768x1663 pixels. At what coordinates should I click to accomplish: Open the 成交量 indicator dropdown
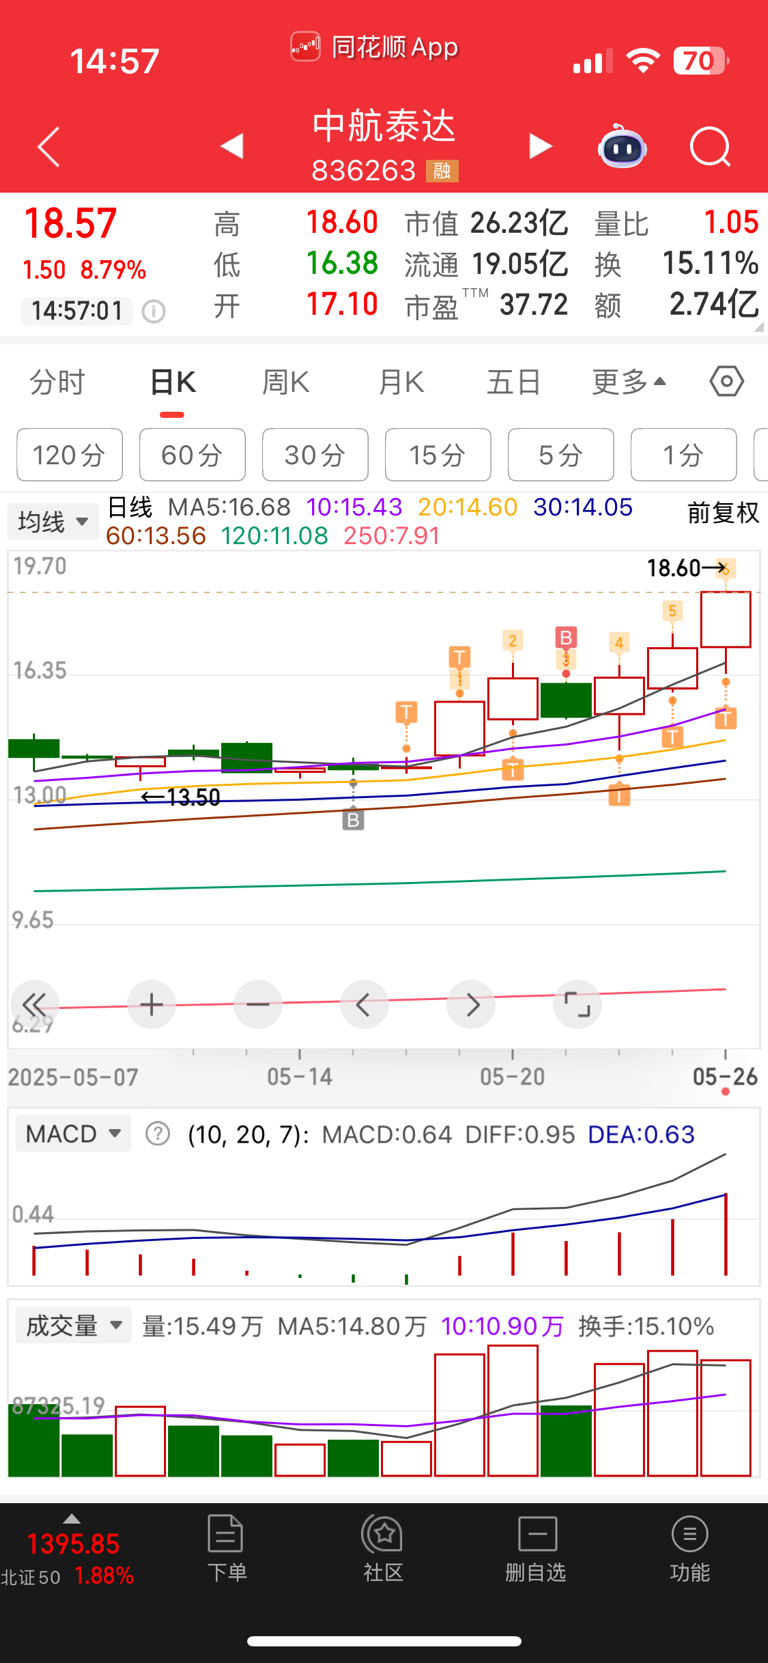pos(73,1326)
